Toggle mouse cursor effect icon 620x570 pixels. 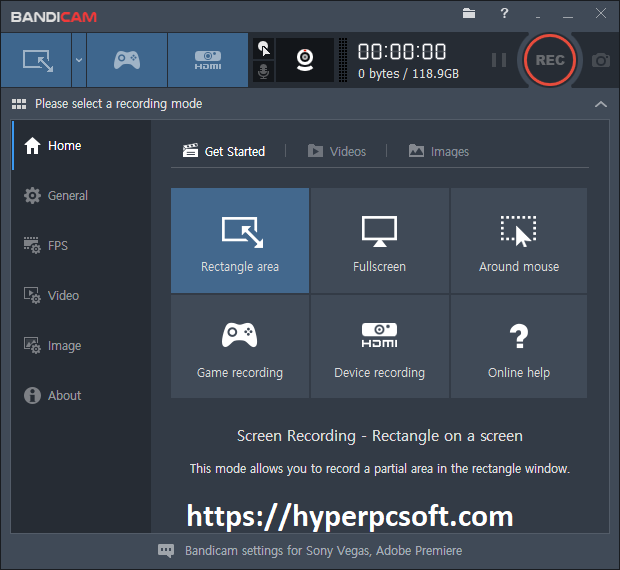(x=264, y=49)
